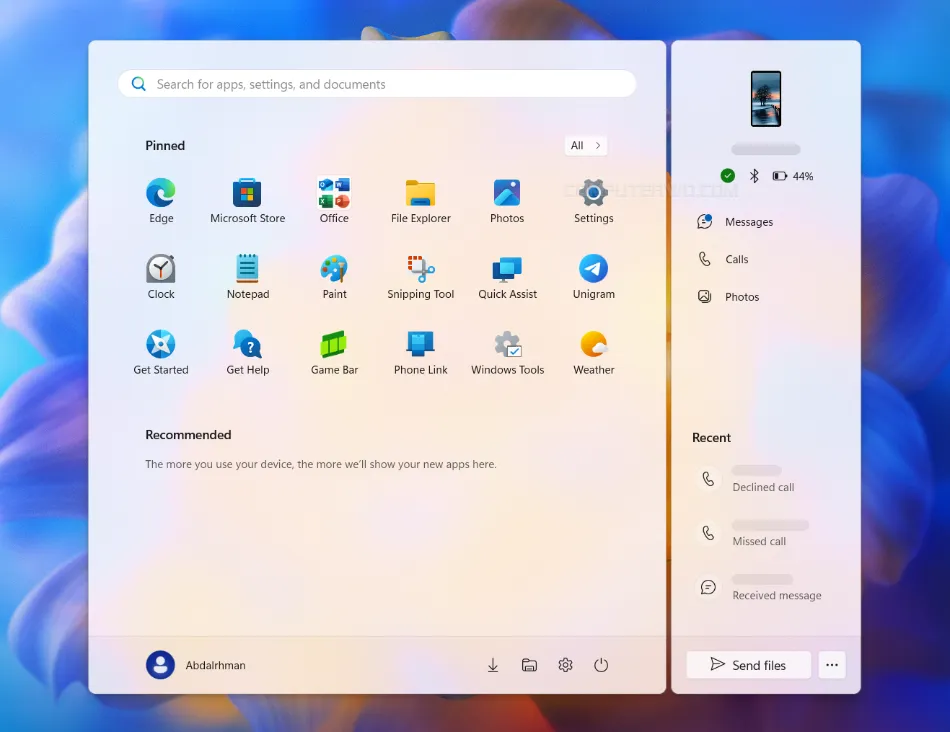950x732 pixels.
Task: Click the Pinned section heading
Action: point(165,145)
